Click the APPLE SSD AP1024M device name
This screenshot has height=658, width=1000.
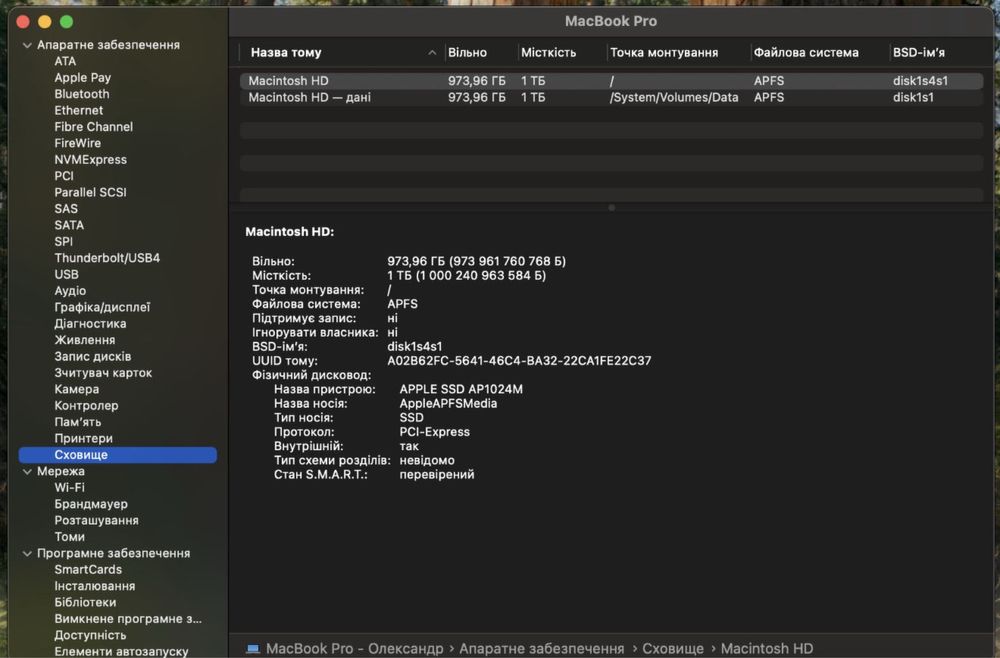(x=461, y=390)
